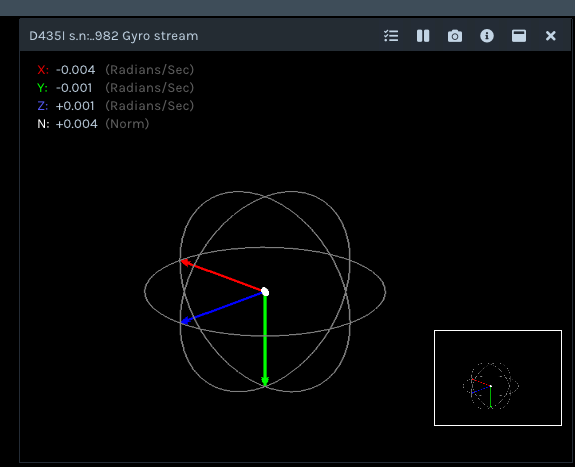Image resolution: width=575 pixels, height=467 pixels.
Task: Click the green 'Y:' axis label
Action: (43, 88)
